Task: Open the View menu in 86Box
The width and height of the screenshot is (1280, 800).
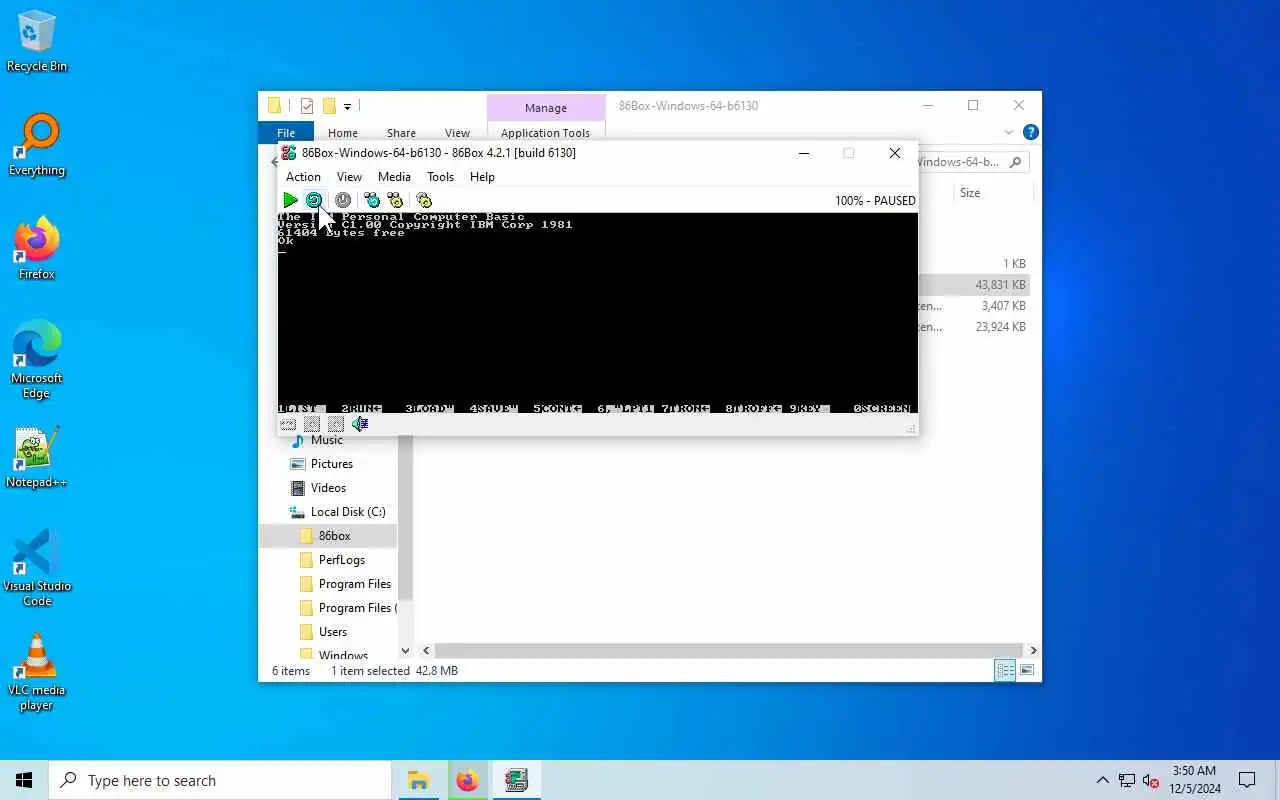Action: tap(349, 177)
